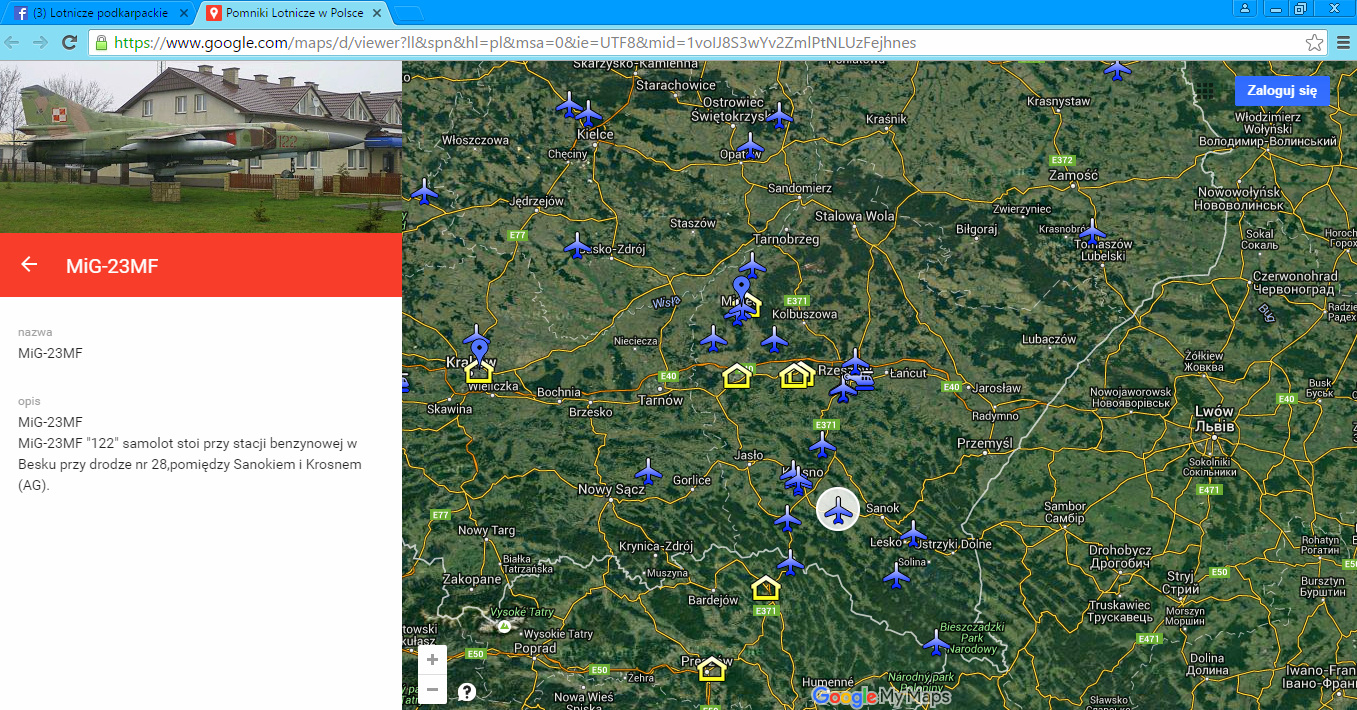
Task: Click the airplane marker near Bieszczadzki Park
Action: pyautogui.click(x=937, y=641)
